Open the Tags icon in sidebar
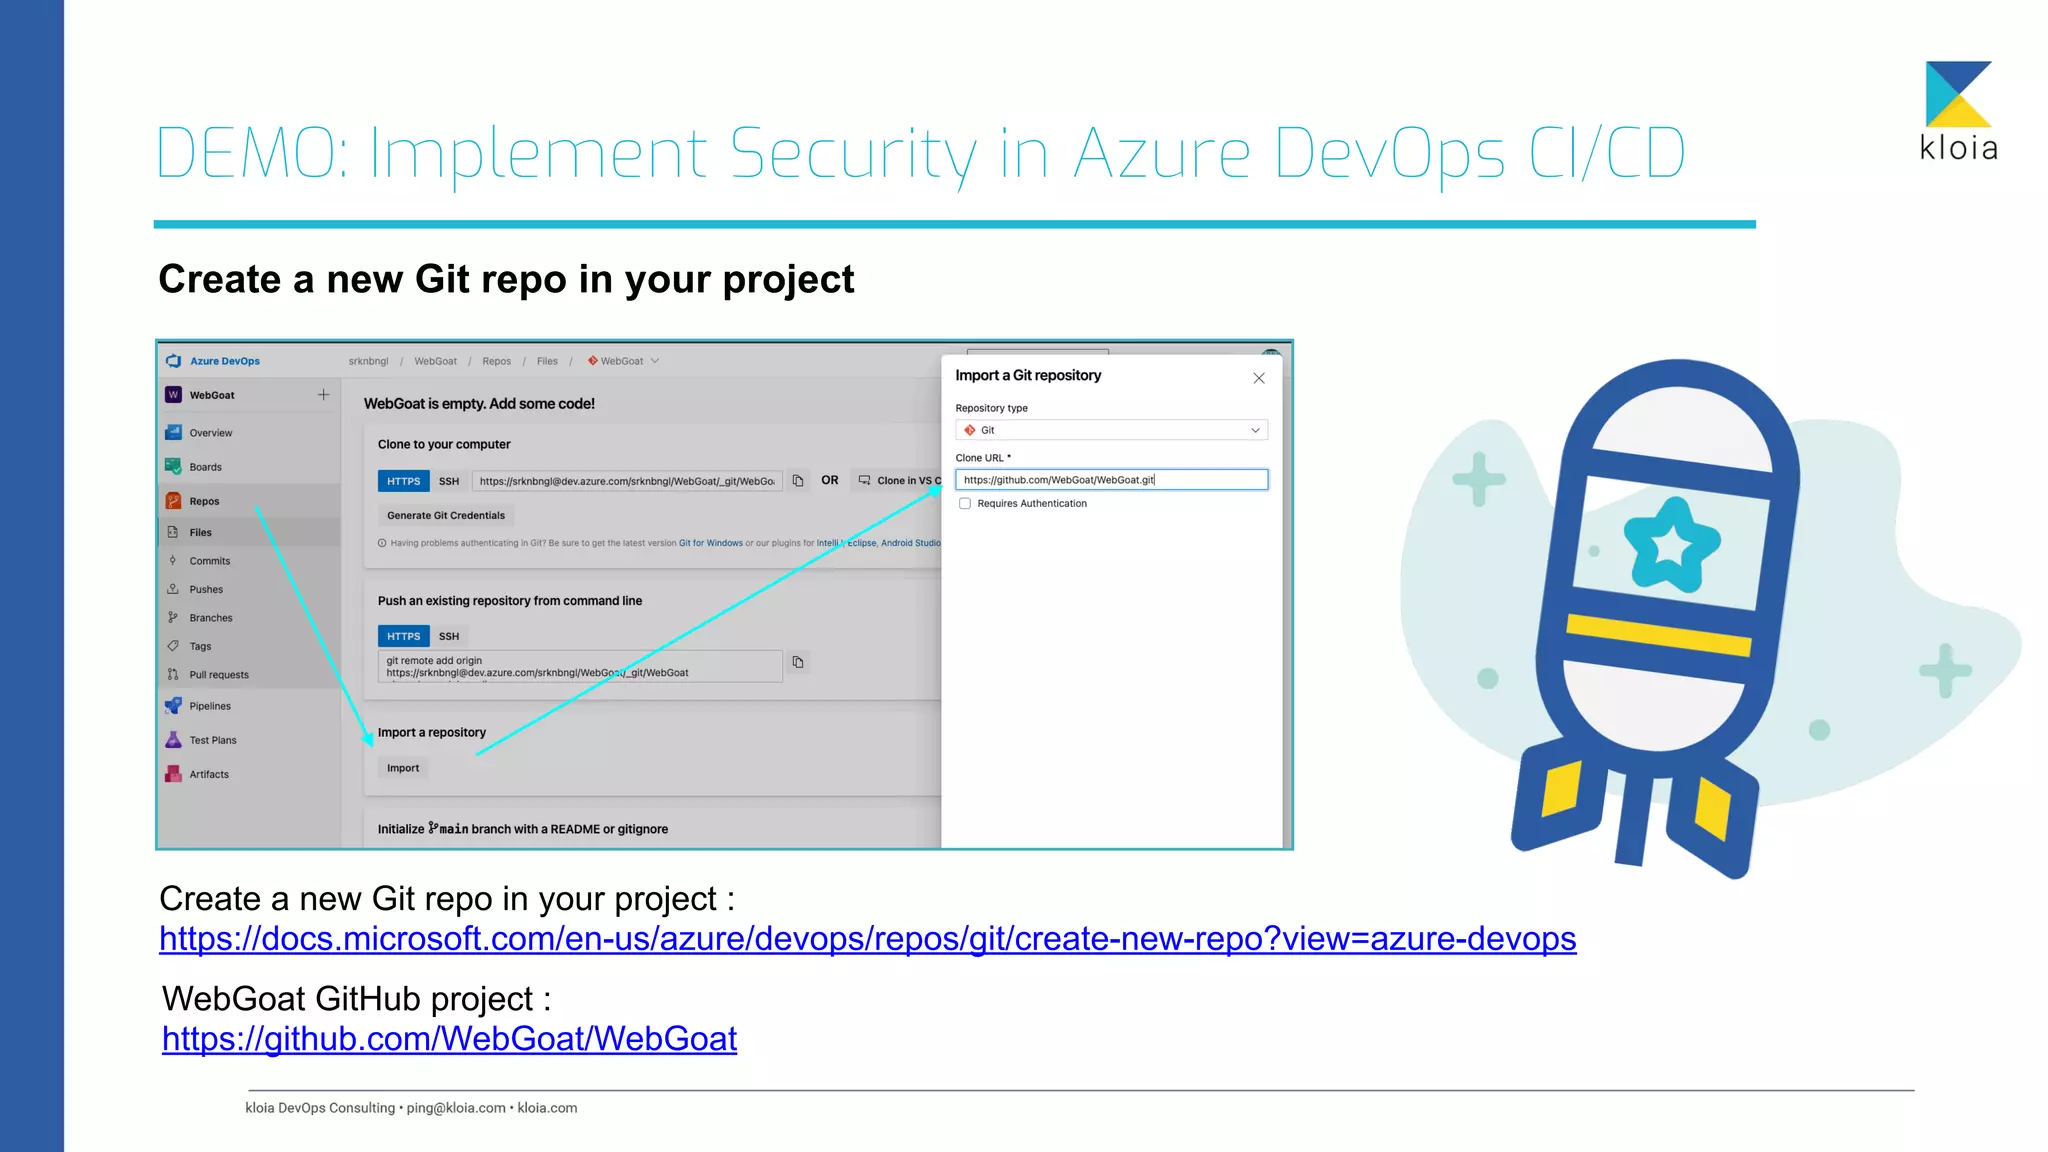Image resolution: width=2048 pixels, height=1152 pixels. [x=173, y=646]
